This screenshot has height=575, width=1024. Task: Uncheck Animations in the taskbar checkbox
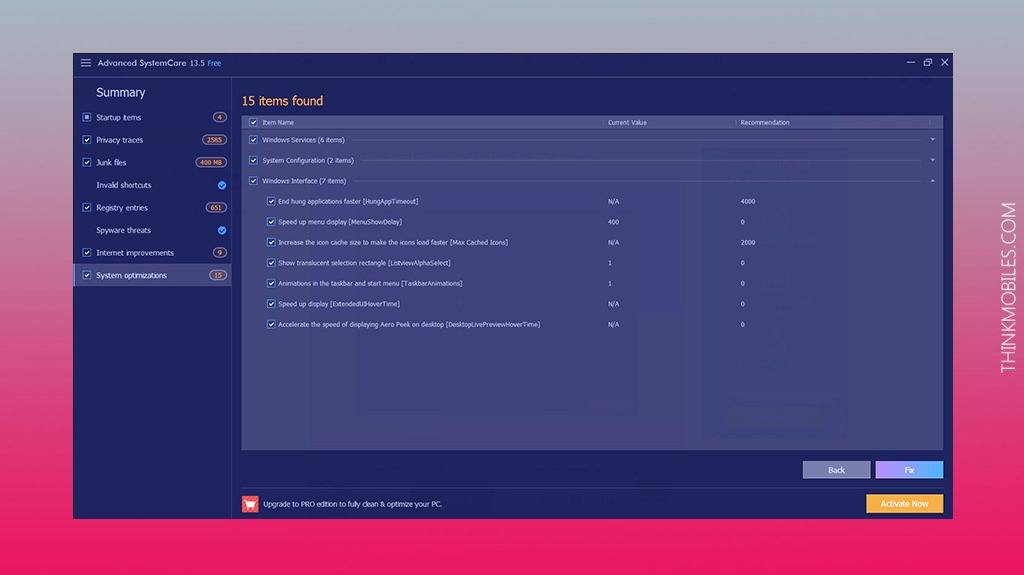coord(271,284)
